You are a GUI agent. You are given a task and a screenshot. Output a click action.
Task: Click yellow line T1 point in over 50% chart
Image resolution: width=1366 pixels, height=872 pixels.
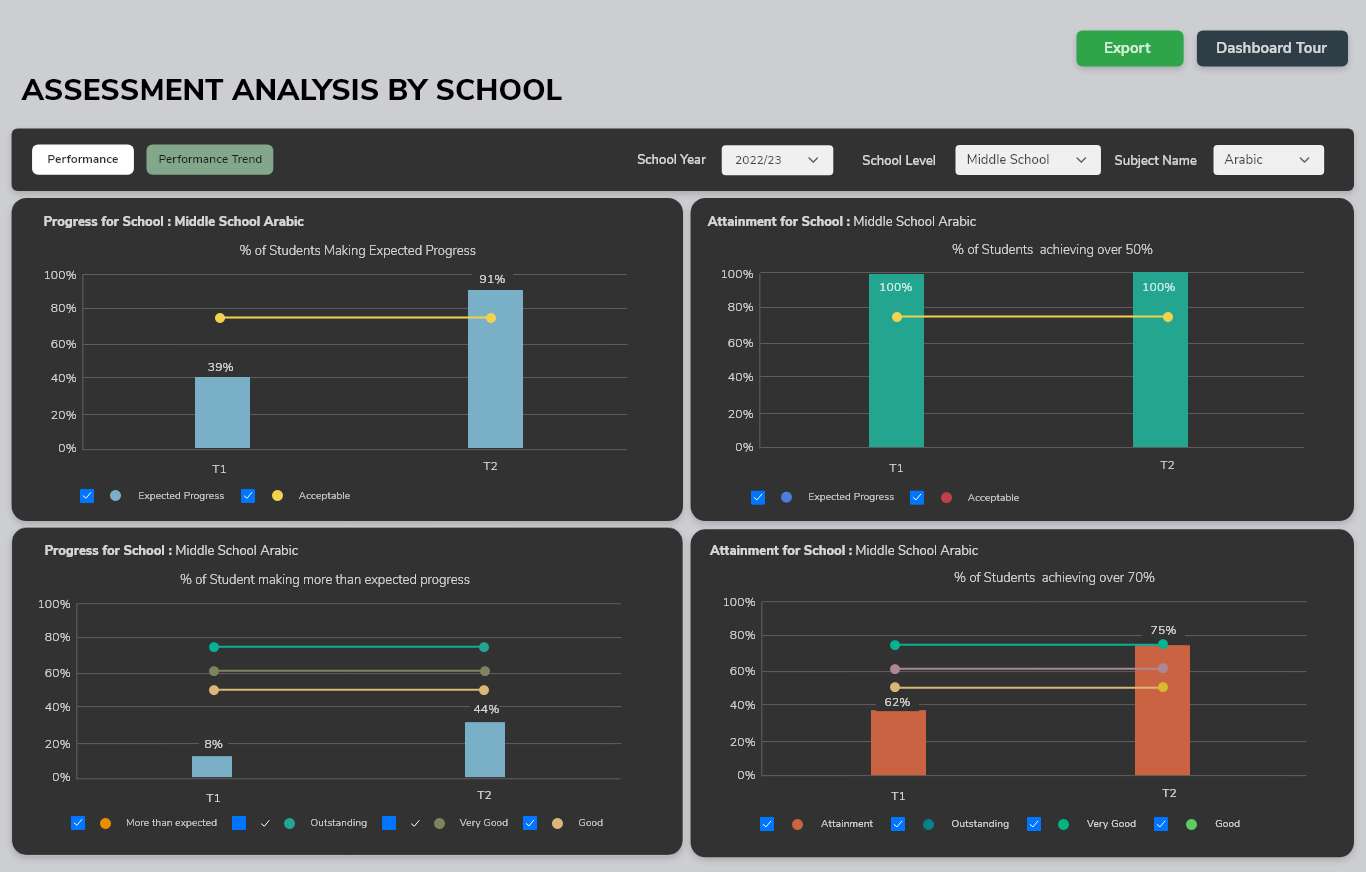(x=897, y=317)
